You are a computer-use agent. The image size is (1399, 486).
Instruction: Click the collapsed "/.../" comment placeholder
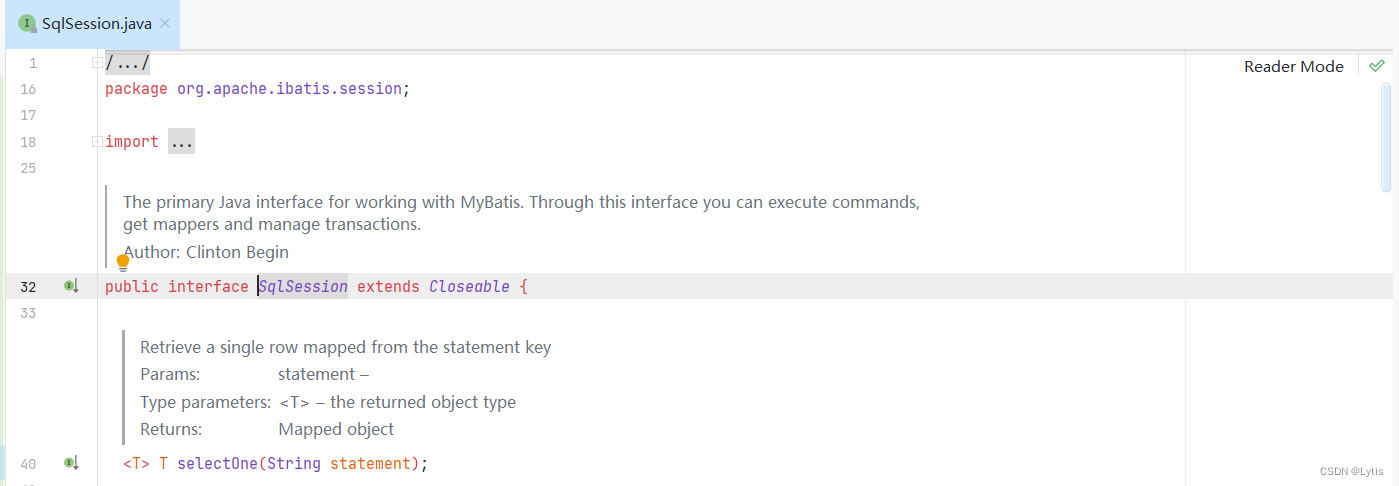click(127, 63)
